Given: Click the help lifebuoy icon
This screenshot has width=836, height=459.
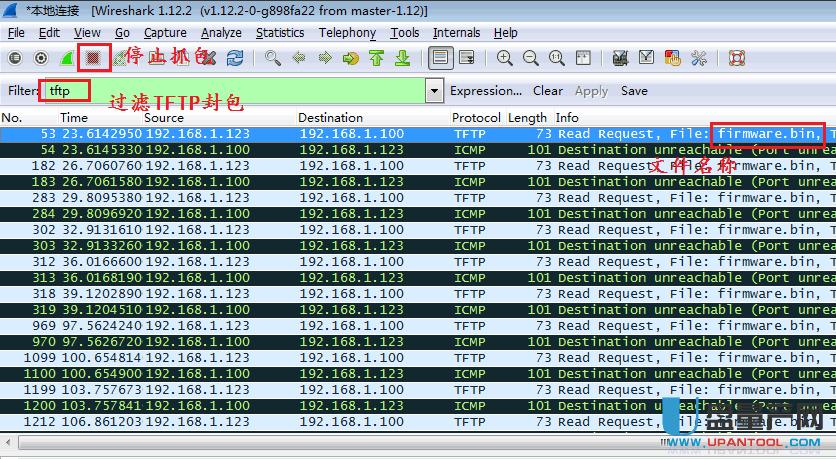Looking at the screenshot, I should point(737,58).
